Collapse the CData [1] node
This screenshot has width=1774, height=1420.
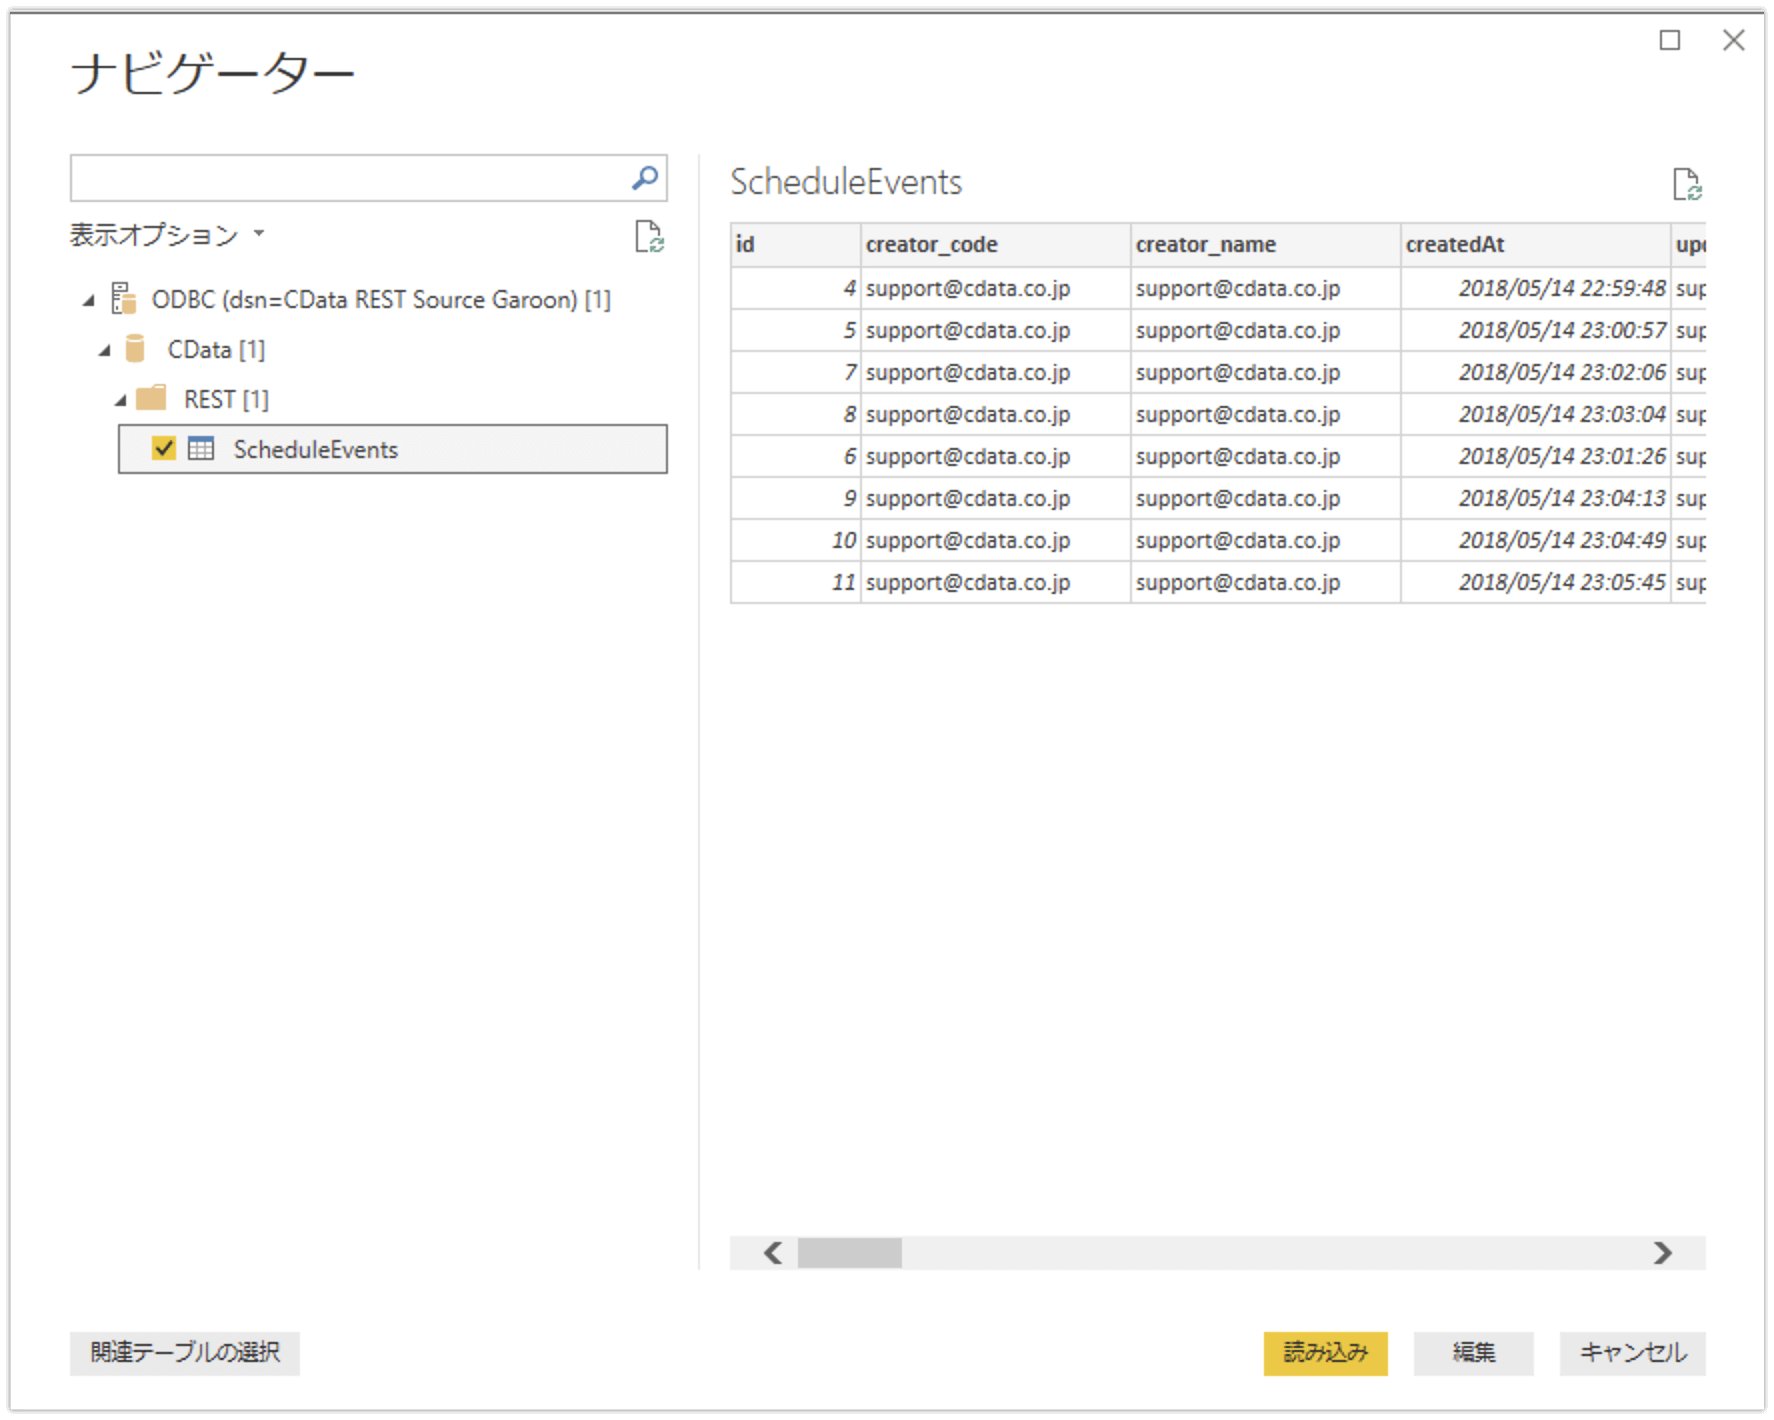click(x=105, y=350)
